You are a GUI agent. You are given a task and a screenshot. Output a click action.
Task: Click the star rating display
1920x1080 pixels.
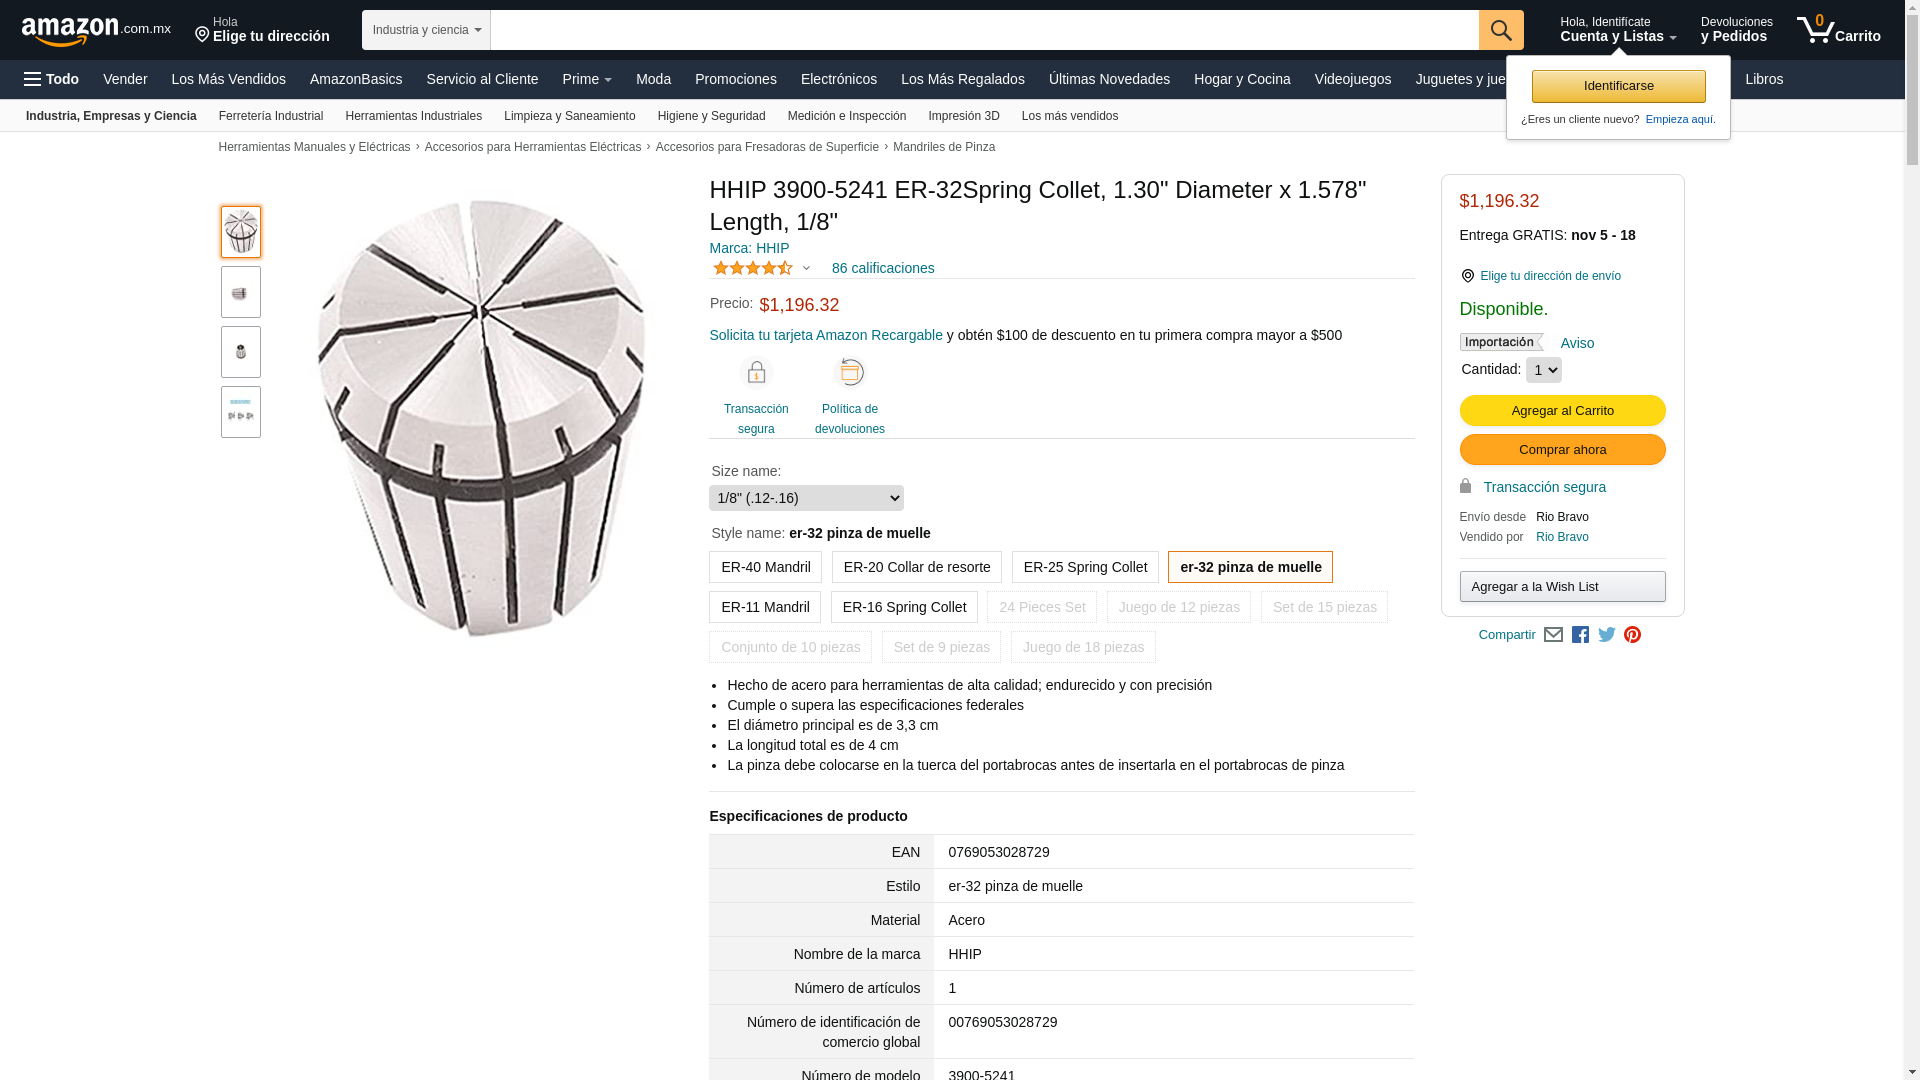tap(753, 268)
